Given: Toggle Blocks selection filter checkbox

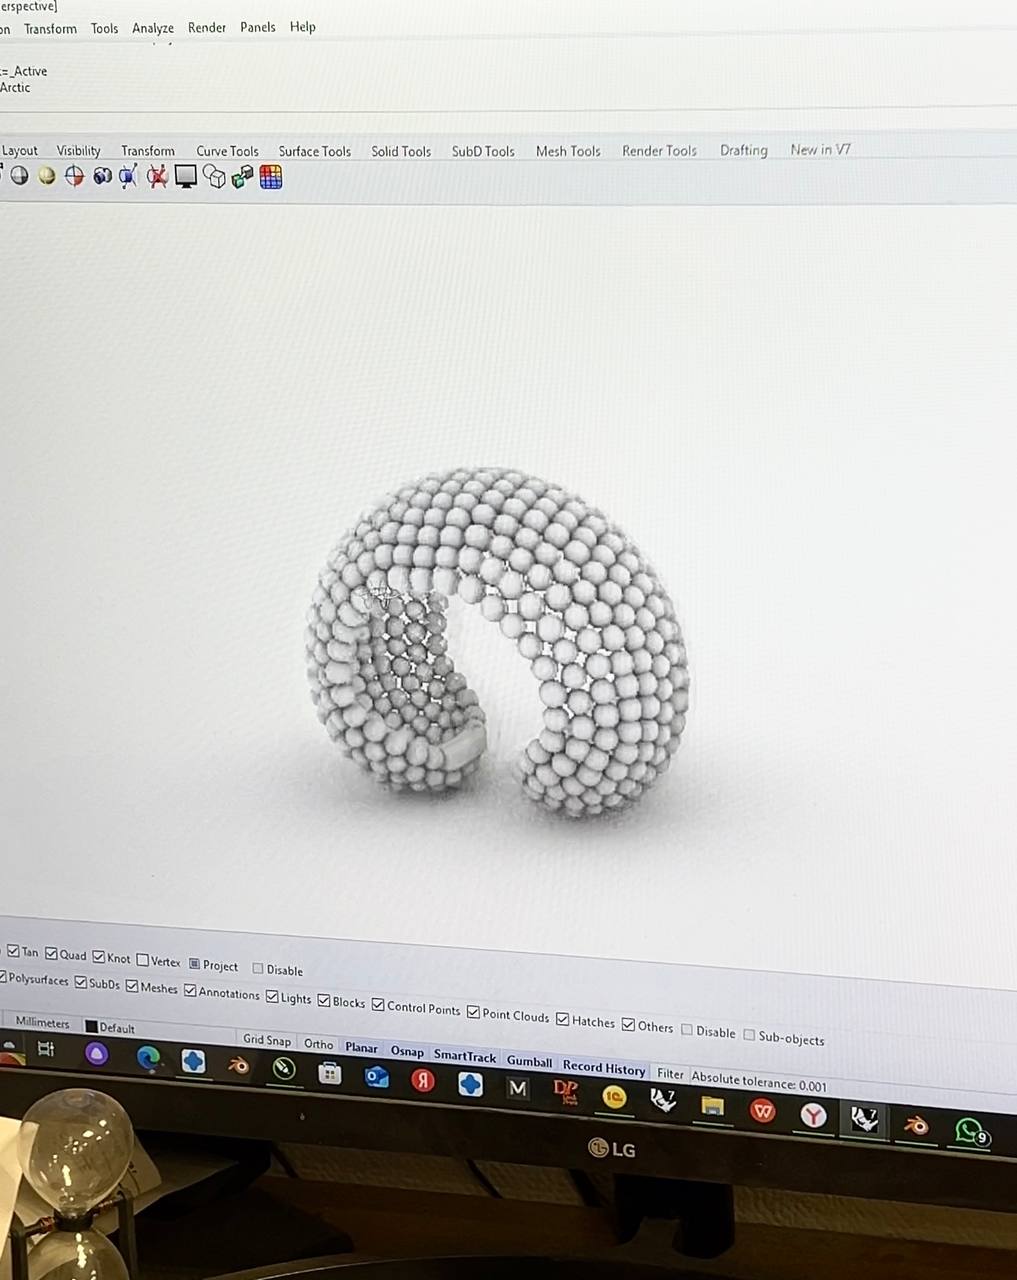Looking at the screenshot, I should click(324, 1000).
